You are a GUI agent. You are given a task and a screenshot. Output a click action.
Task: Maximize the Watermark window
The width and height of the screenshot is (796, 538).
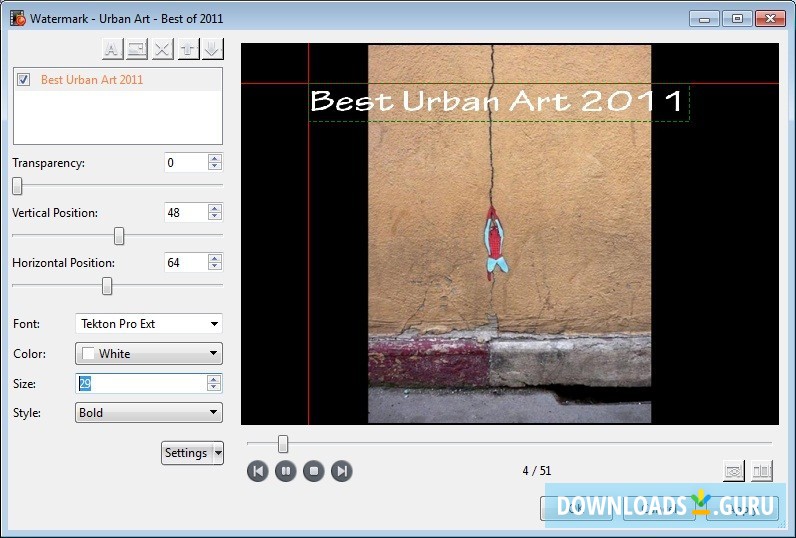(x=737, y=19)
